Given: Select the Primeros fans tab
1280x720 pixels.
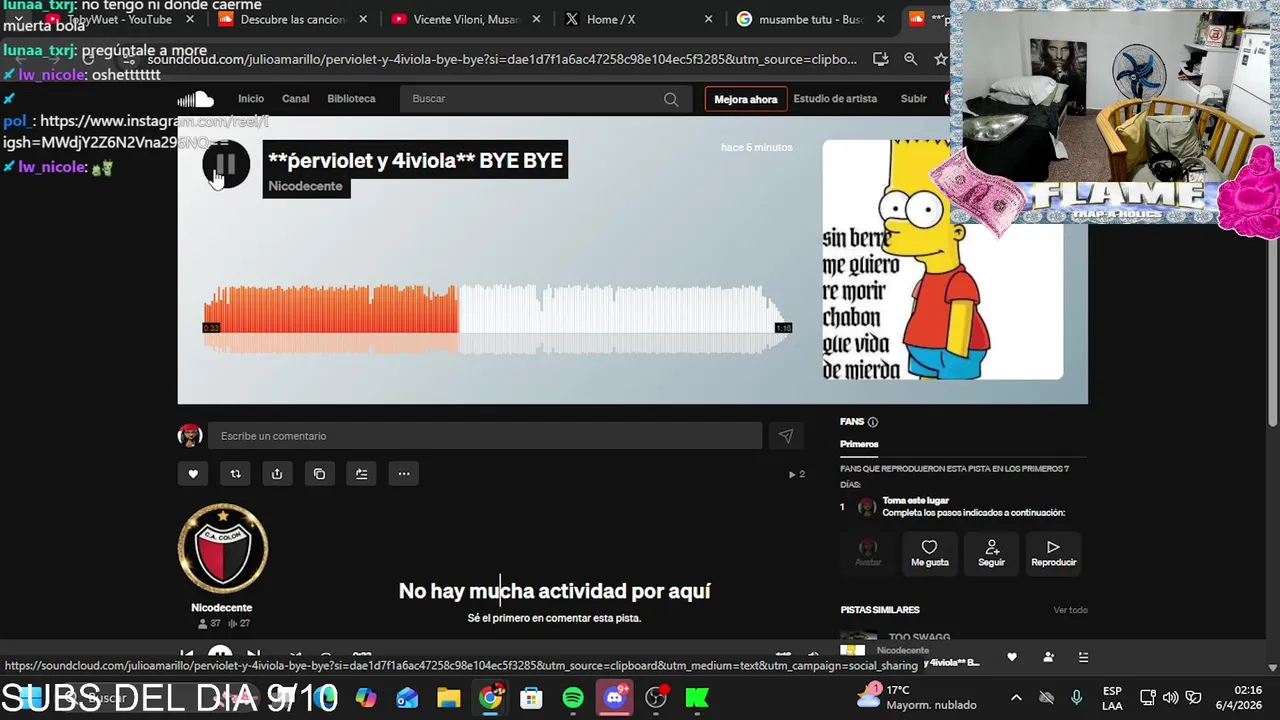Looking at the screenshot, I should click(859, 444).
